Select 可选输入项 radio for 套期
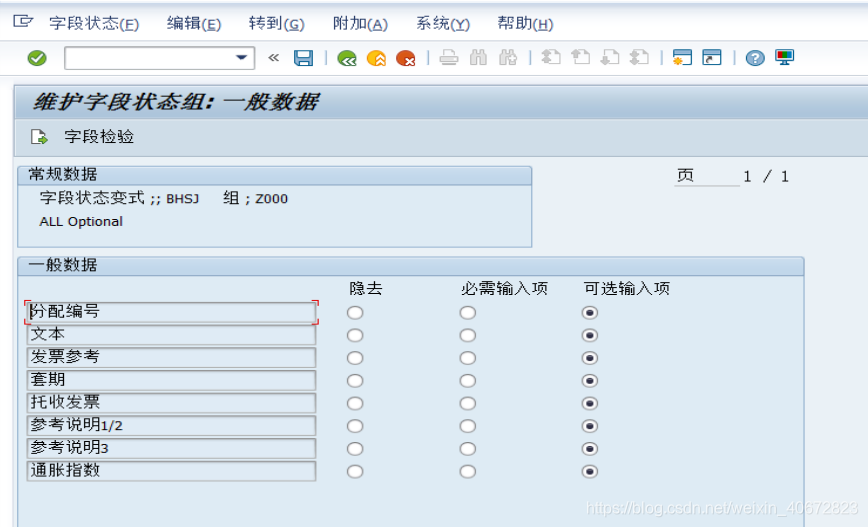 590,381
